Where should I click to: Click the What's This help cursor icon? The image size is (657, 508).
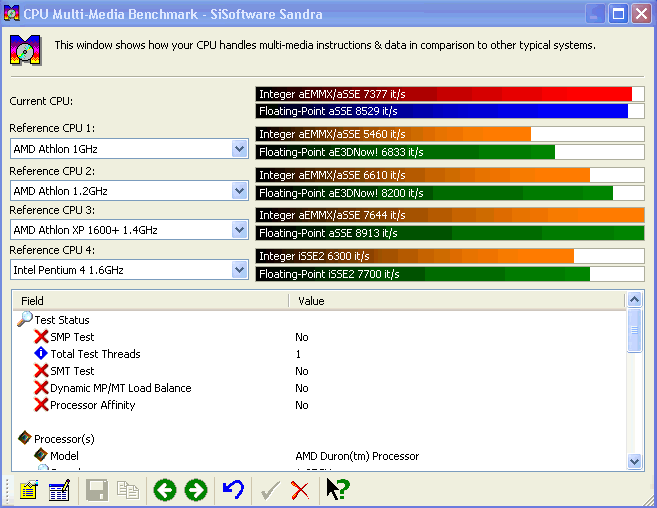338,489
